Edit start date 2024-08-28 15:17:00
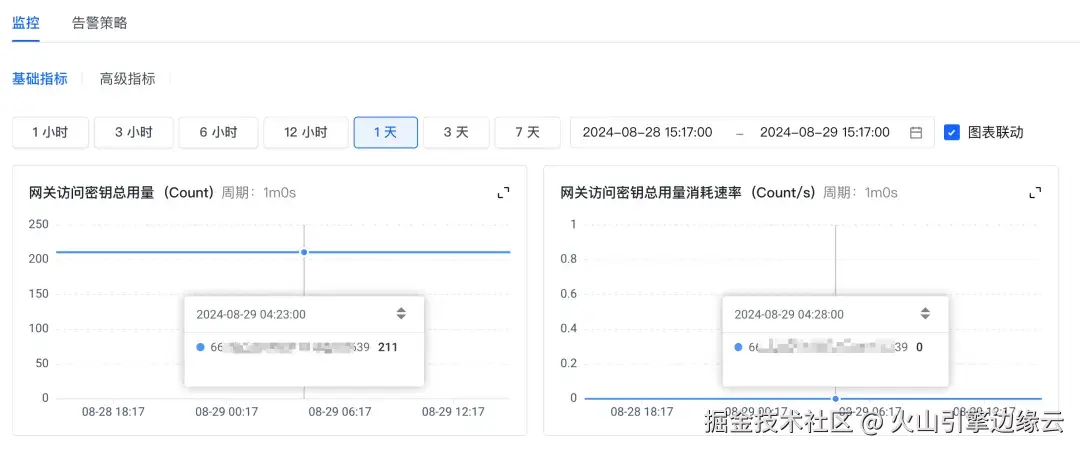Screen dimensions: 1080x451 click(x=647, y=132)
